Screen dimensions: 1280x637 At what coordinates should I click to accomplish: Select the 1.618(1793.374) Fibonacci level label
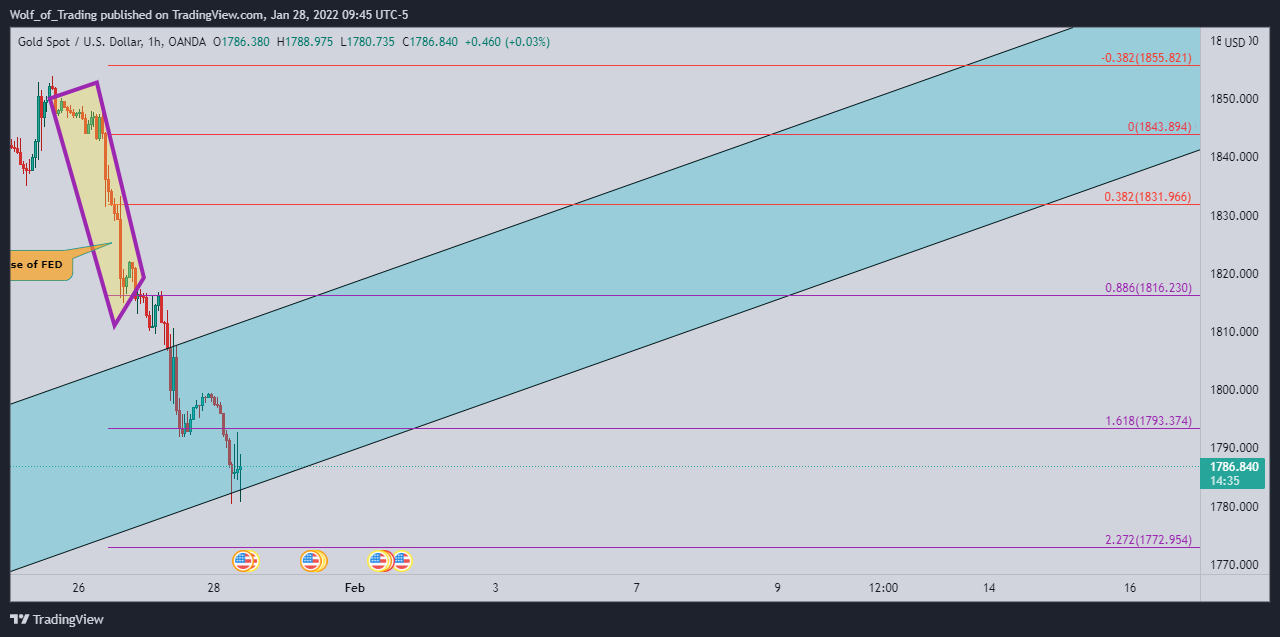[x=1148, y=421]
